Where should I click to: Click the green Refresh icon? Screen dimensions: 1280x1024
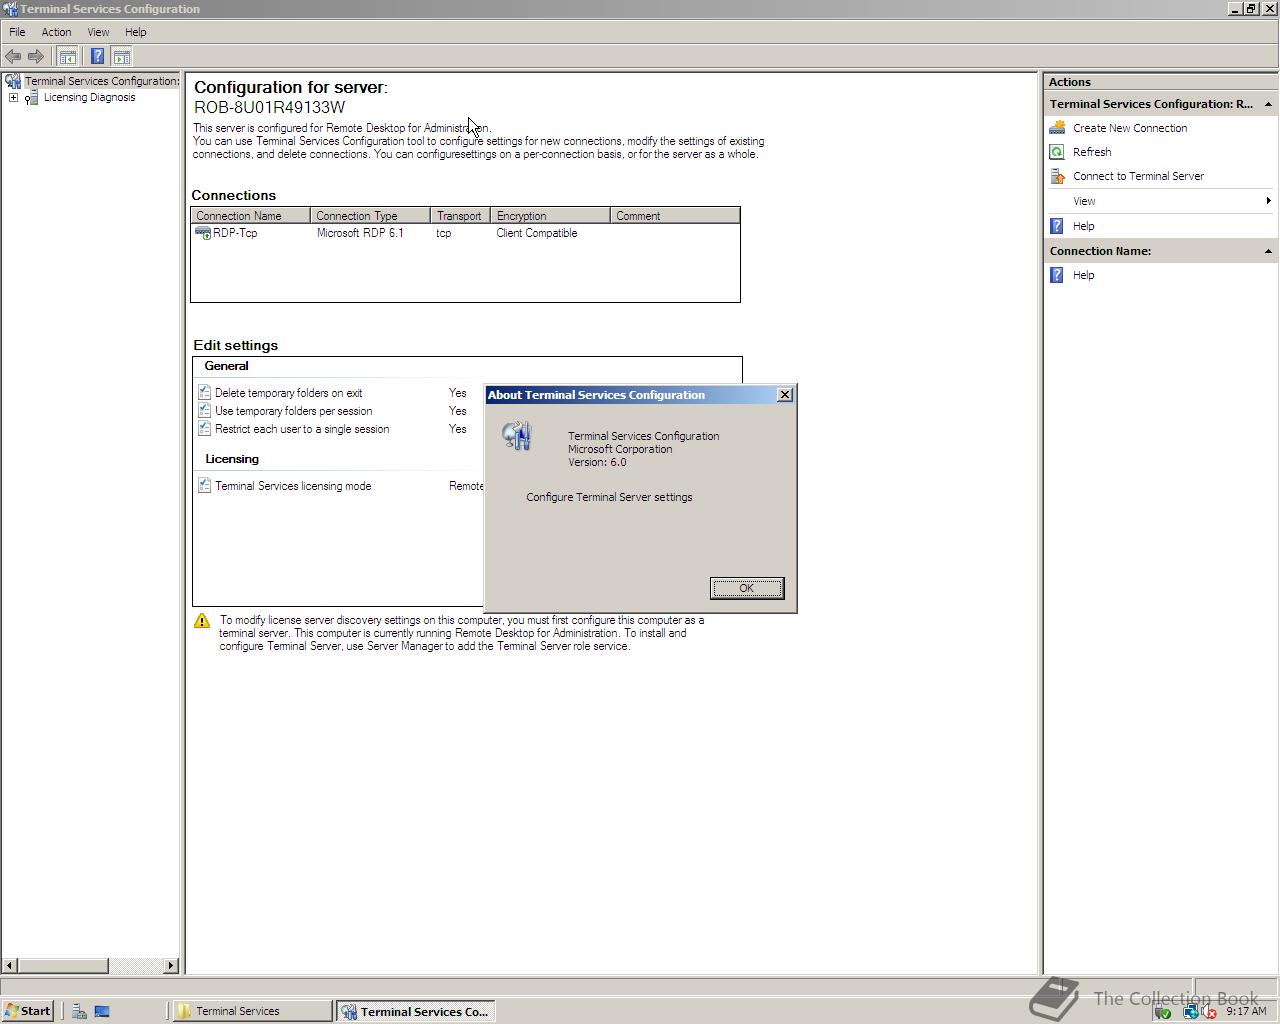tap(1057, 152)
